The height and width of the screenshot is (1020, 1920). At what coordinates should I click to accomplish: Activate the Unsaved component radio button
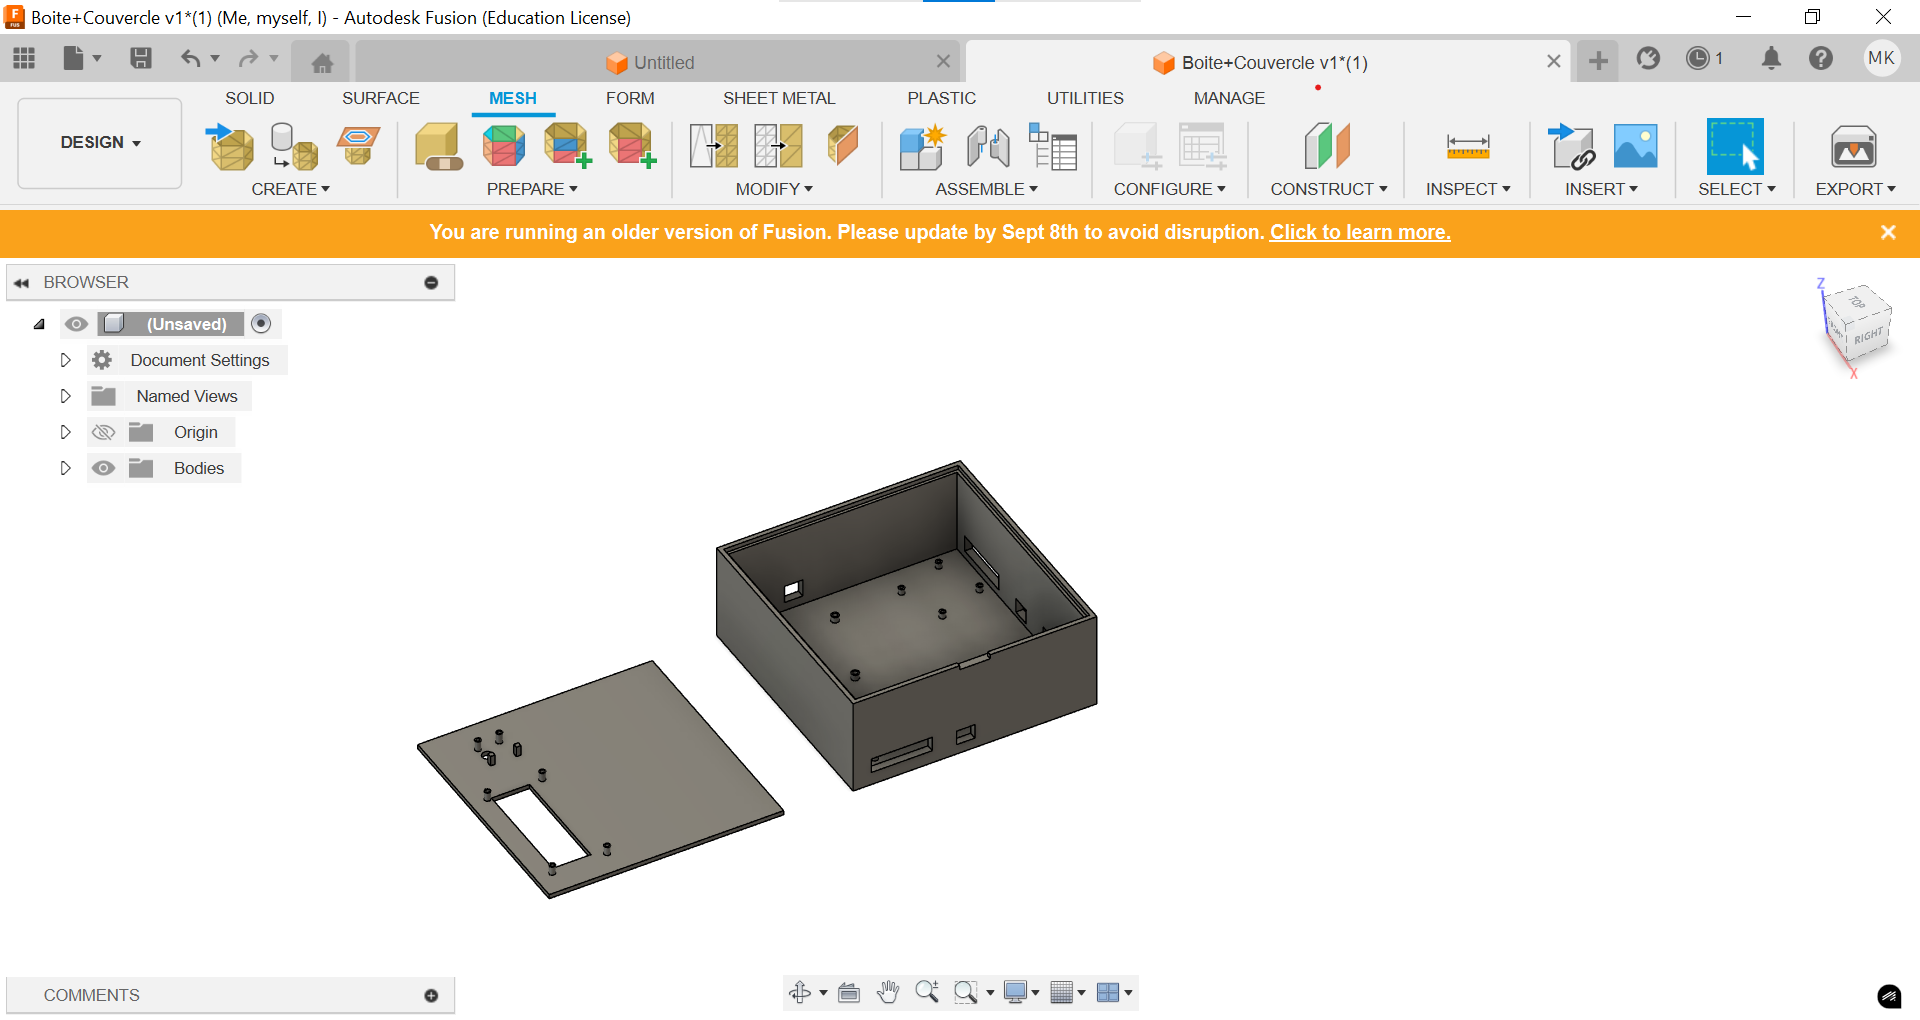point(261,323)
